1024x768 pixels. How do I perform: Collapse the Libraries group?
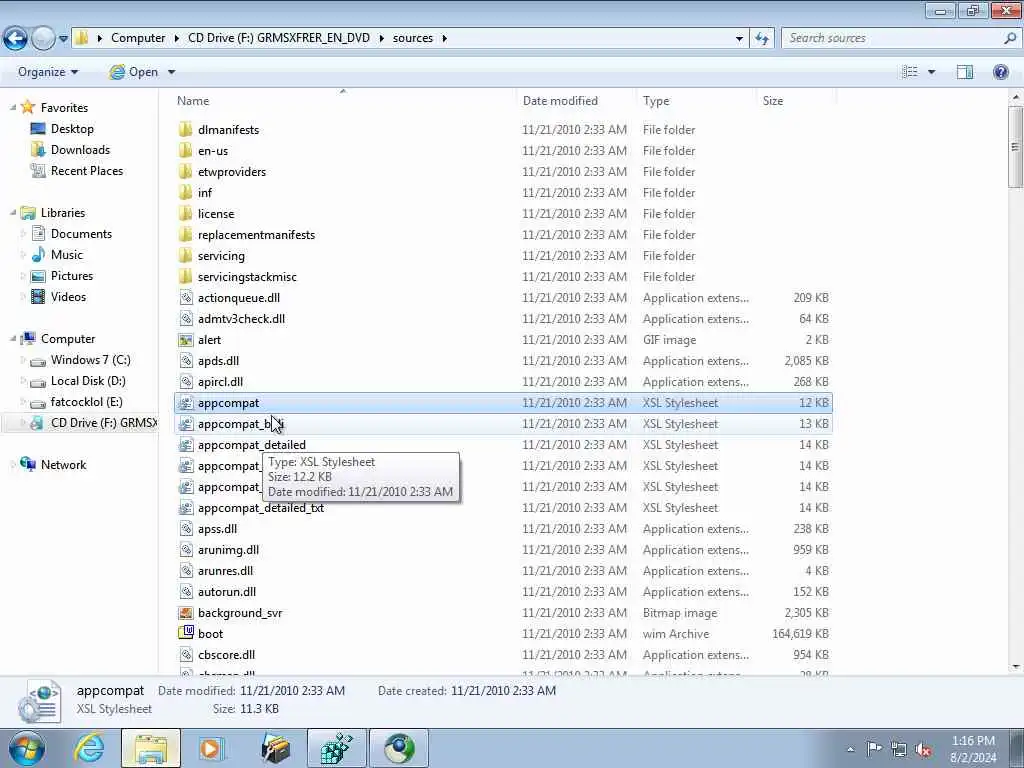click(13, 213)
